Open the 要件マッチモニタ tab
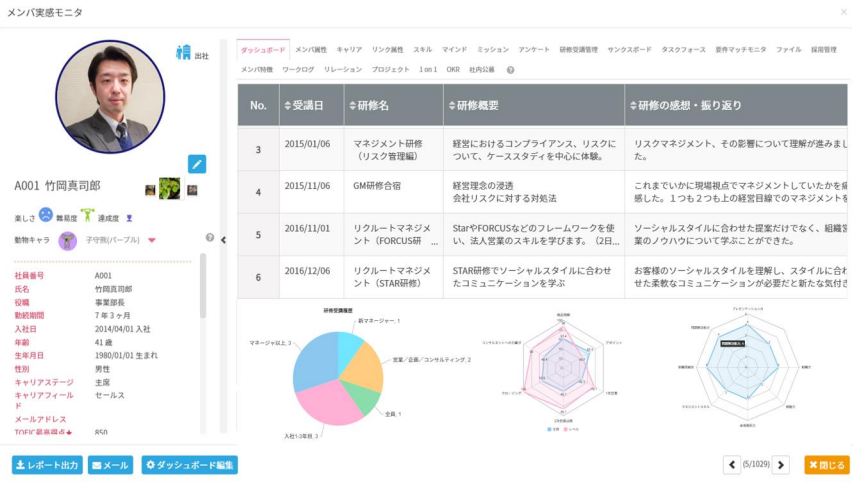Screen dimensions: 854x482 click(x=741, y=50)
